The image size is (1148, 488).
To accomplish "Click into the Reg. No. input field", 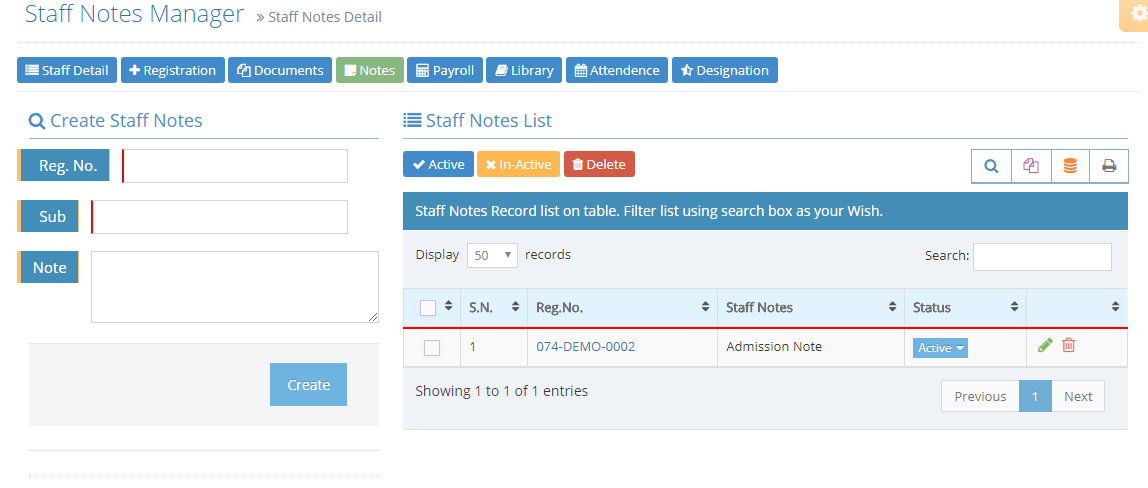I will click(235, 166).
